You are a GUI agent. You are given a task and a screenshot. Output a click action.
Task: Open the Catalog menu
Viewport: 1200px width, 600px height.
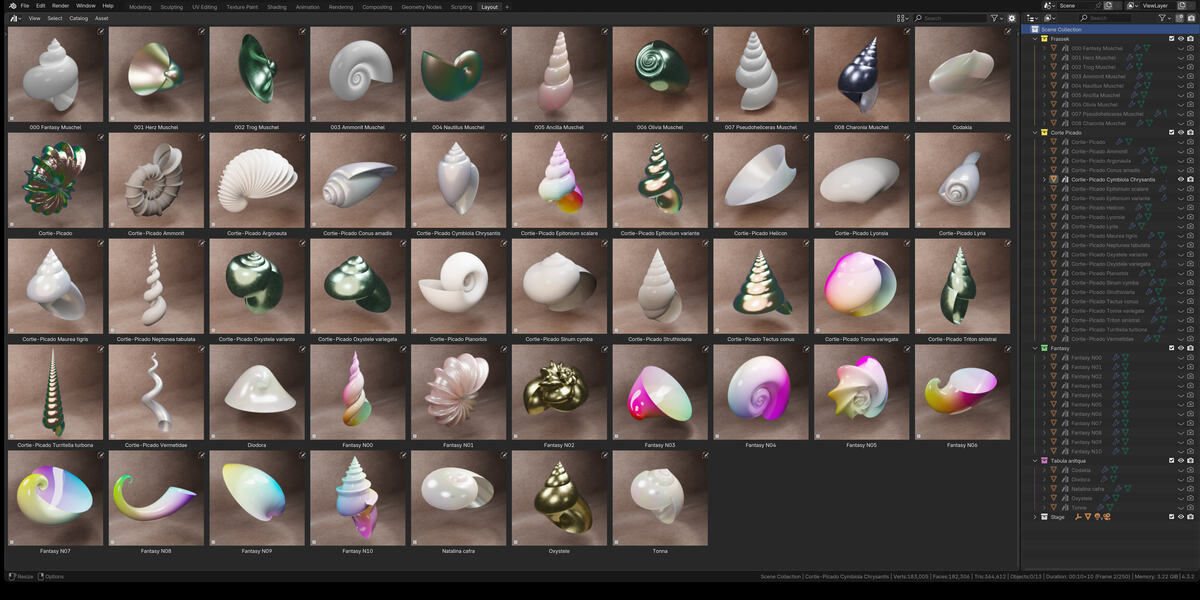78,18
